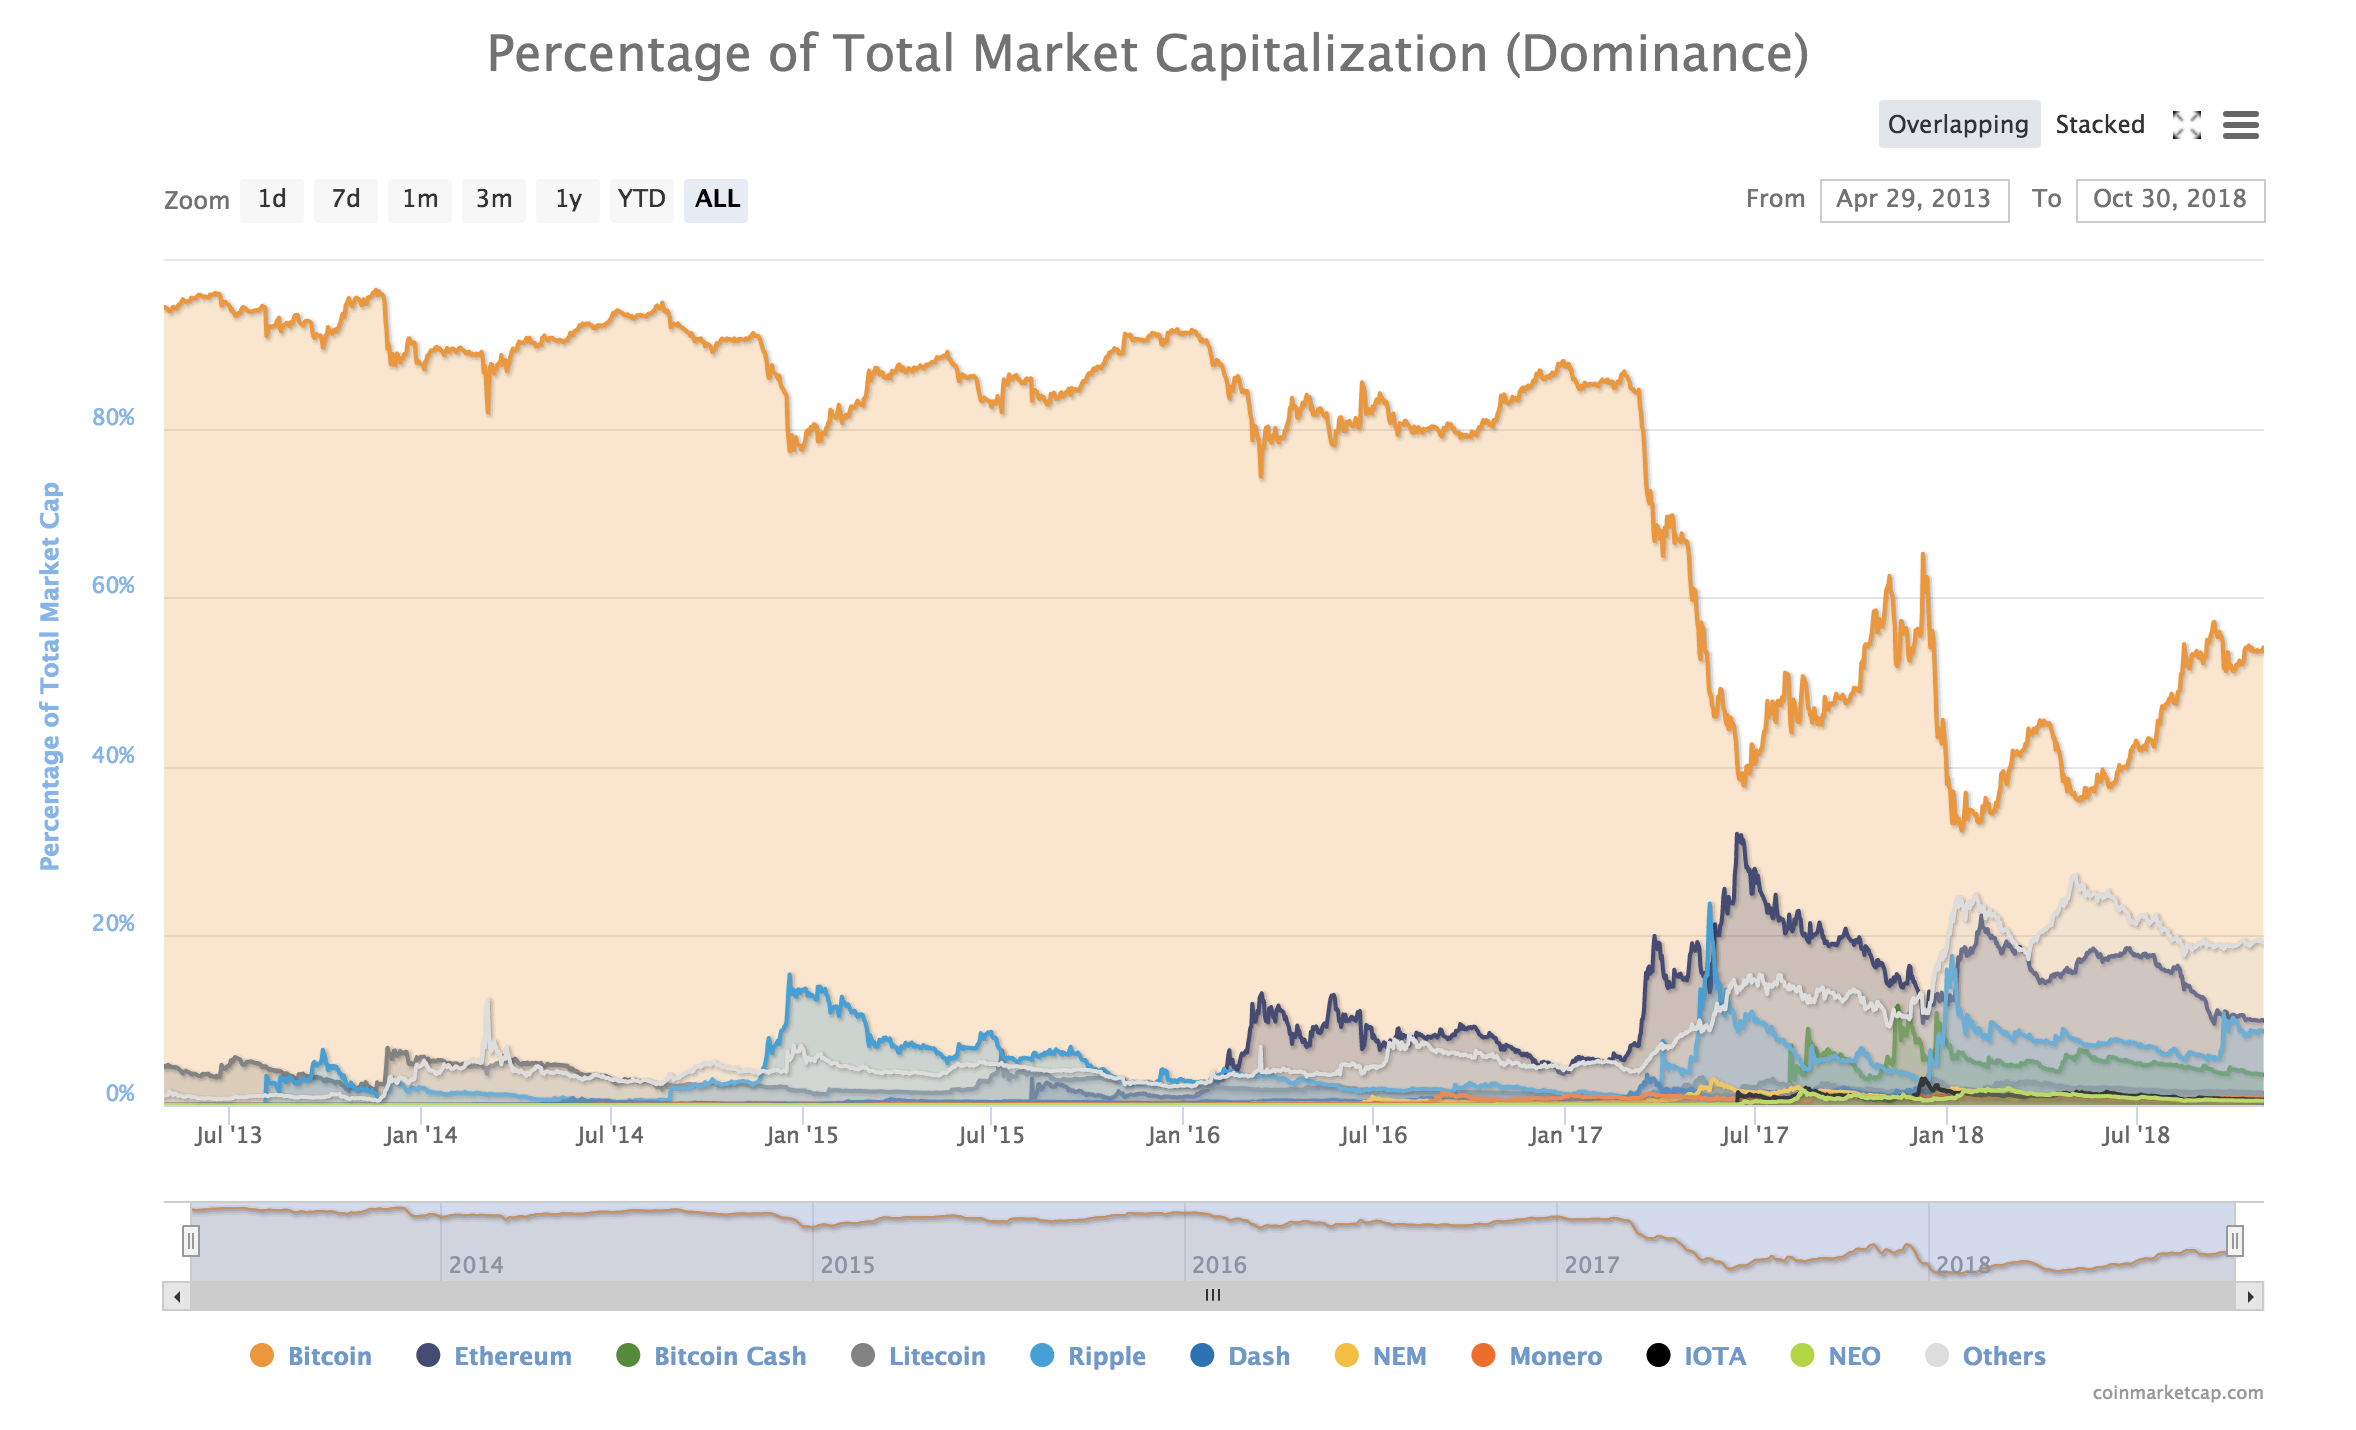The width and height of the screenshot is (2356, 1430).
Task: Choose the 7d zoom range
Action: [x=346, y=199]
